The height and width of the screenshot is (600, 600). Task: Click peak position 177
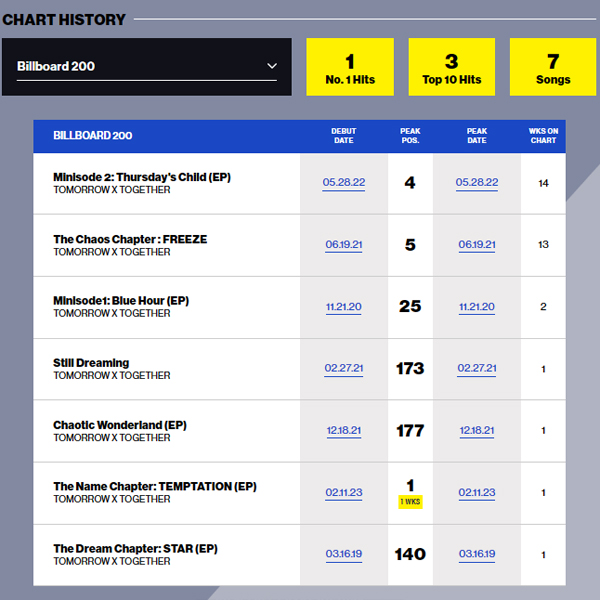point(410,431)
